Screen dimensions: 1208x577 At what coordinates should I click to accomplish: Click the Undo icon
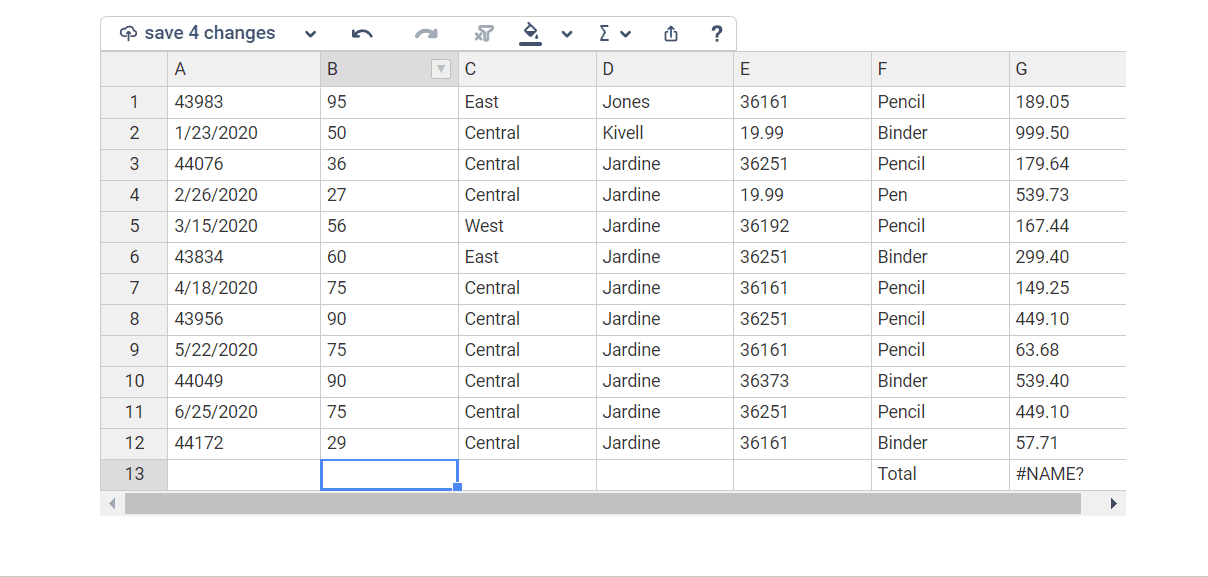[x=362, y=32]
